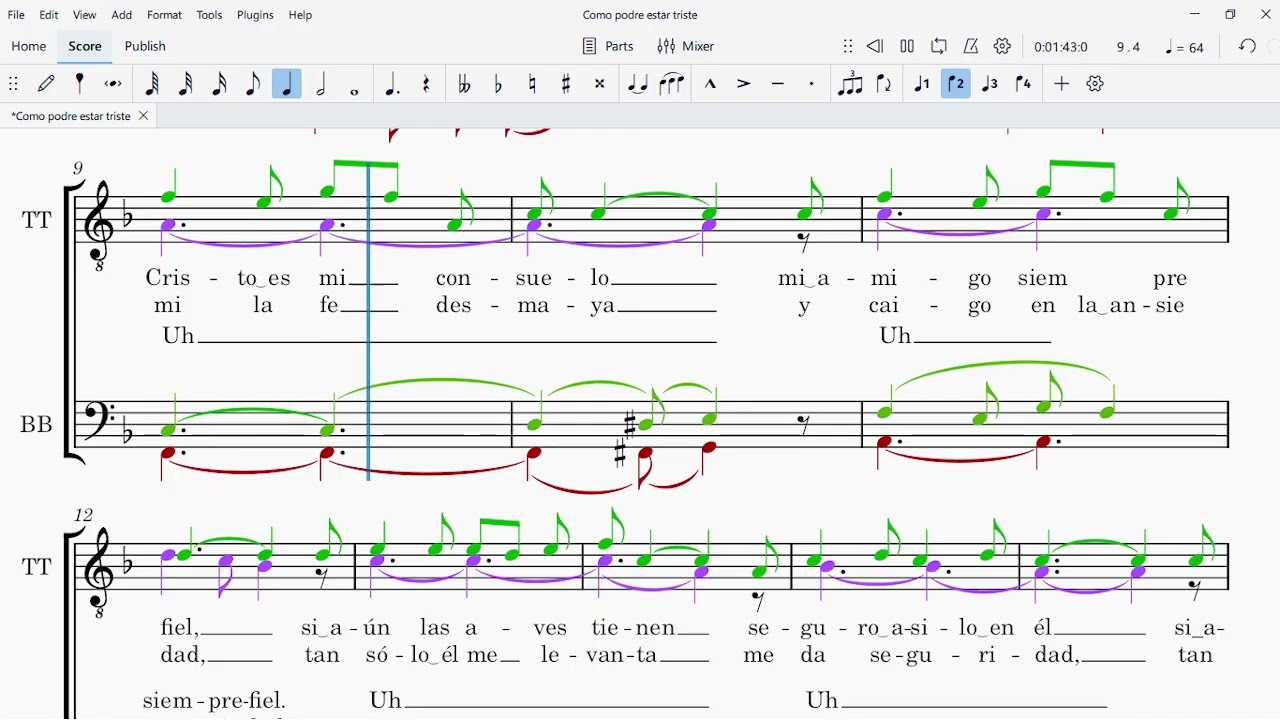Image resolution: width=1280 pixels, height=720 pixels.
Task: Open the Parts dialog
Action: (x=609, y=47)
